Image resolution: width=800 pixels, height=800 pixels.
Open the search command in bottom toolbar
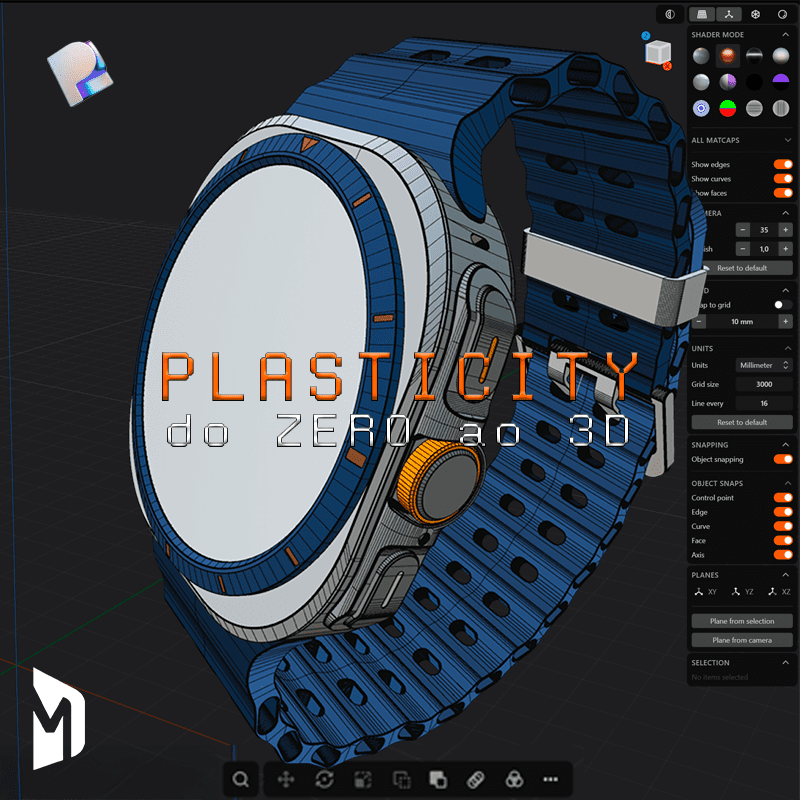click(x=240, y=779)
